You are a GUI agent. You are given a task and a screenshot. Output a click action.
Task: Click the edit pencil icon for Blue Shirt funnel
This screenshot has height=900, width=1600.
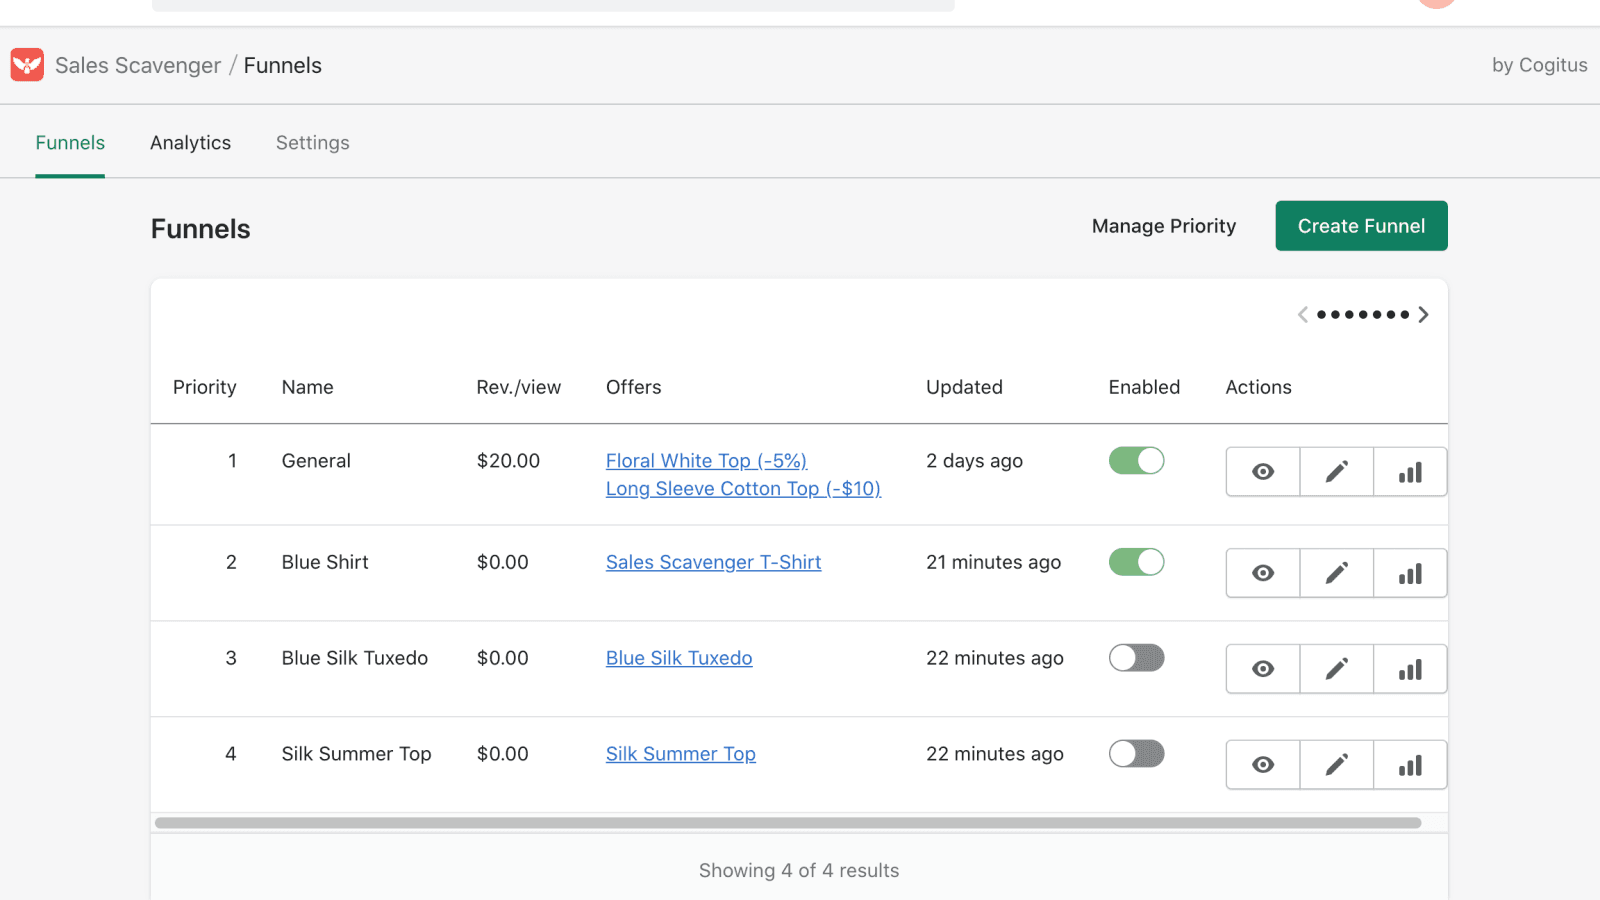click(1336, 573)
